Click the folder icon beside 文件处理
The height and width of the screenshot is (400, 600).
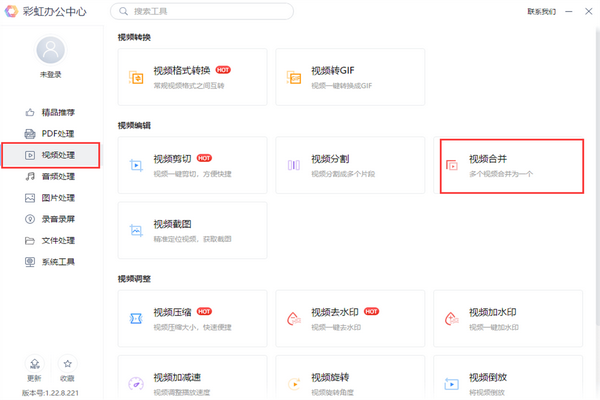click(30, 240)
